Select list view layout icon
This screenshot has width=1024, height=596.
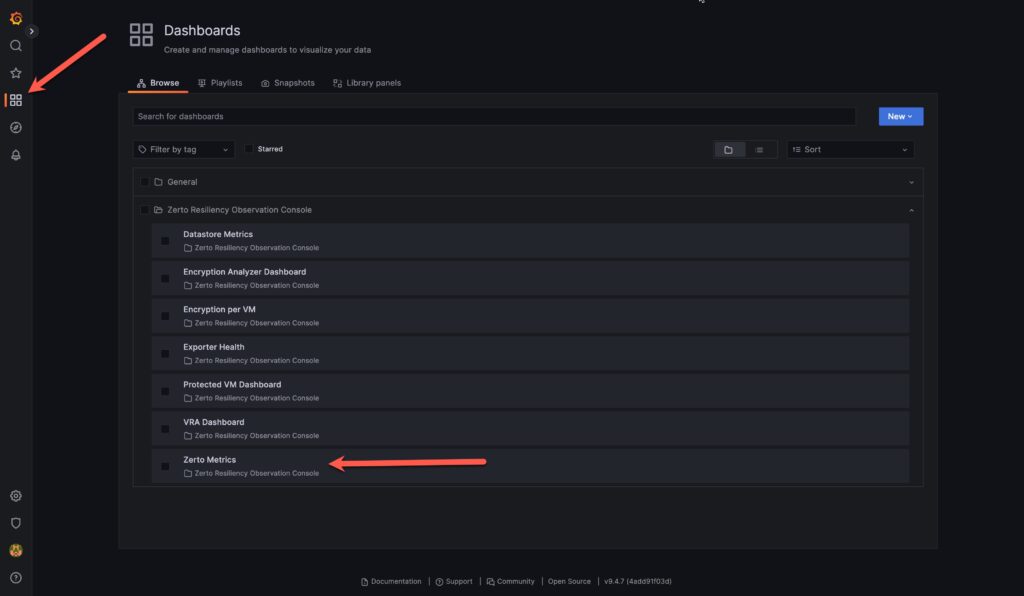pos(760,149)
